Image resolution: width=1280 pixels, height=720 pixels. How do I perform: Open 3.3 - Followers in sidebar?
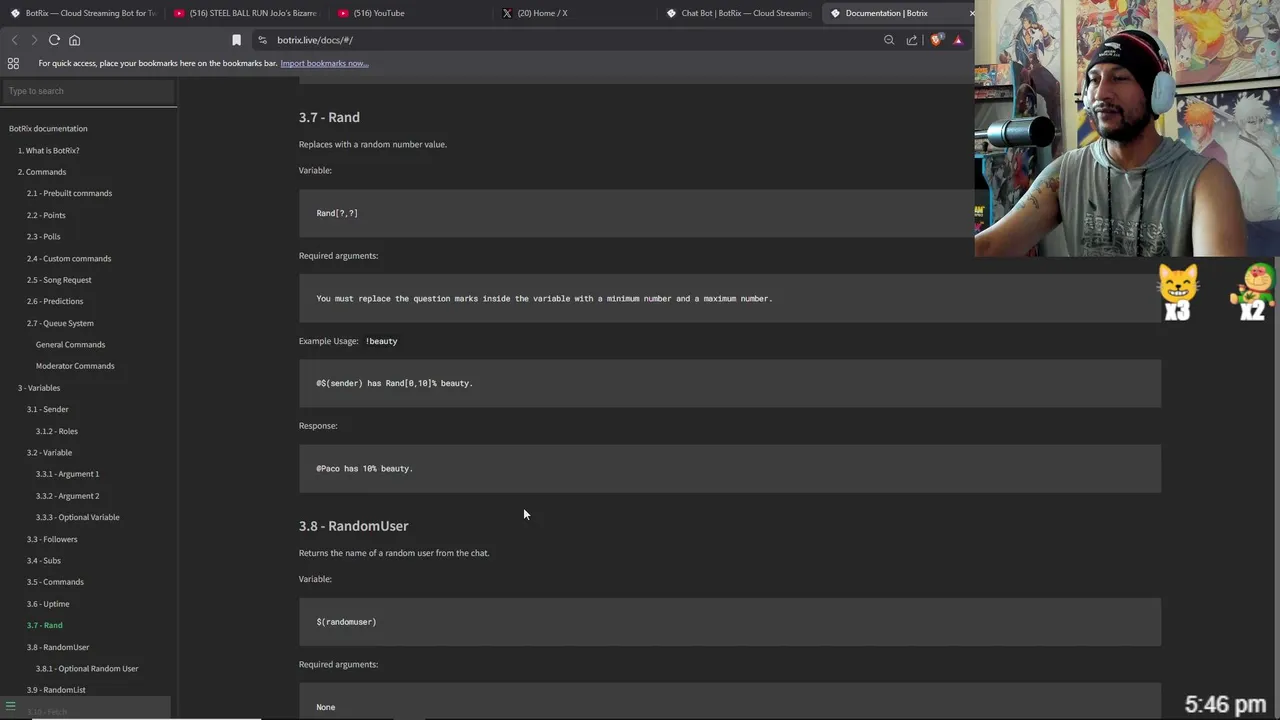pyautogui.click(x=52, y=539)
